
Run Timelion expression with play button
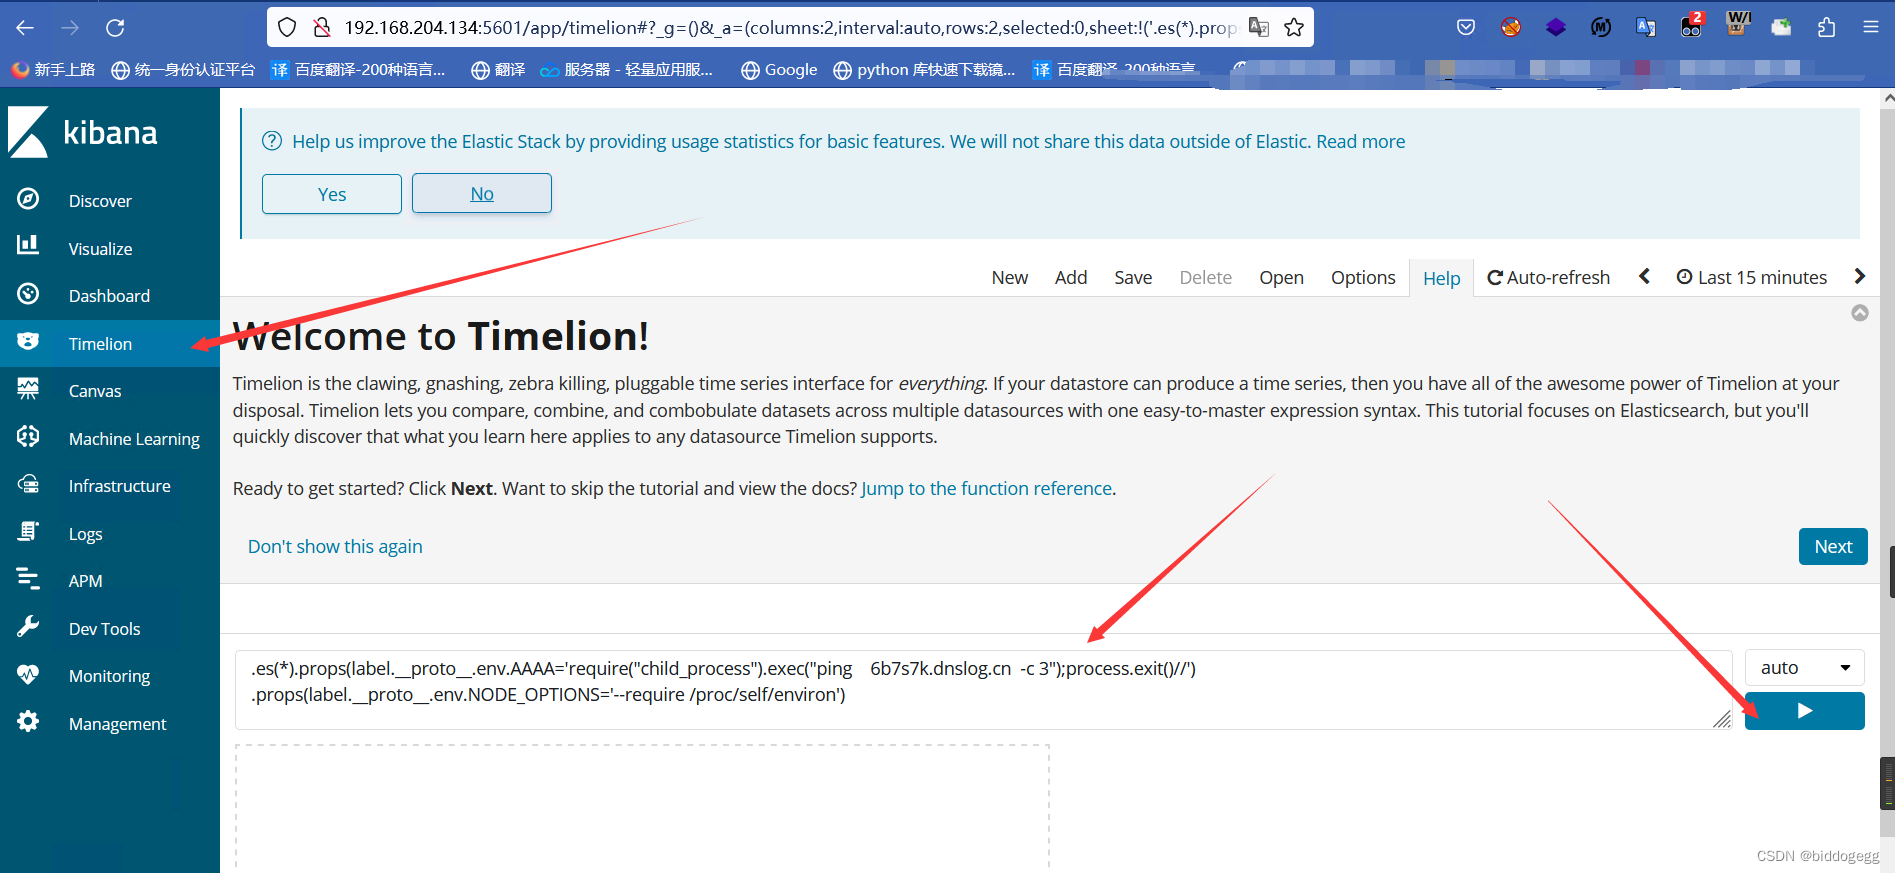click(1804, 711)
